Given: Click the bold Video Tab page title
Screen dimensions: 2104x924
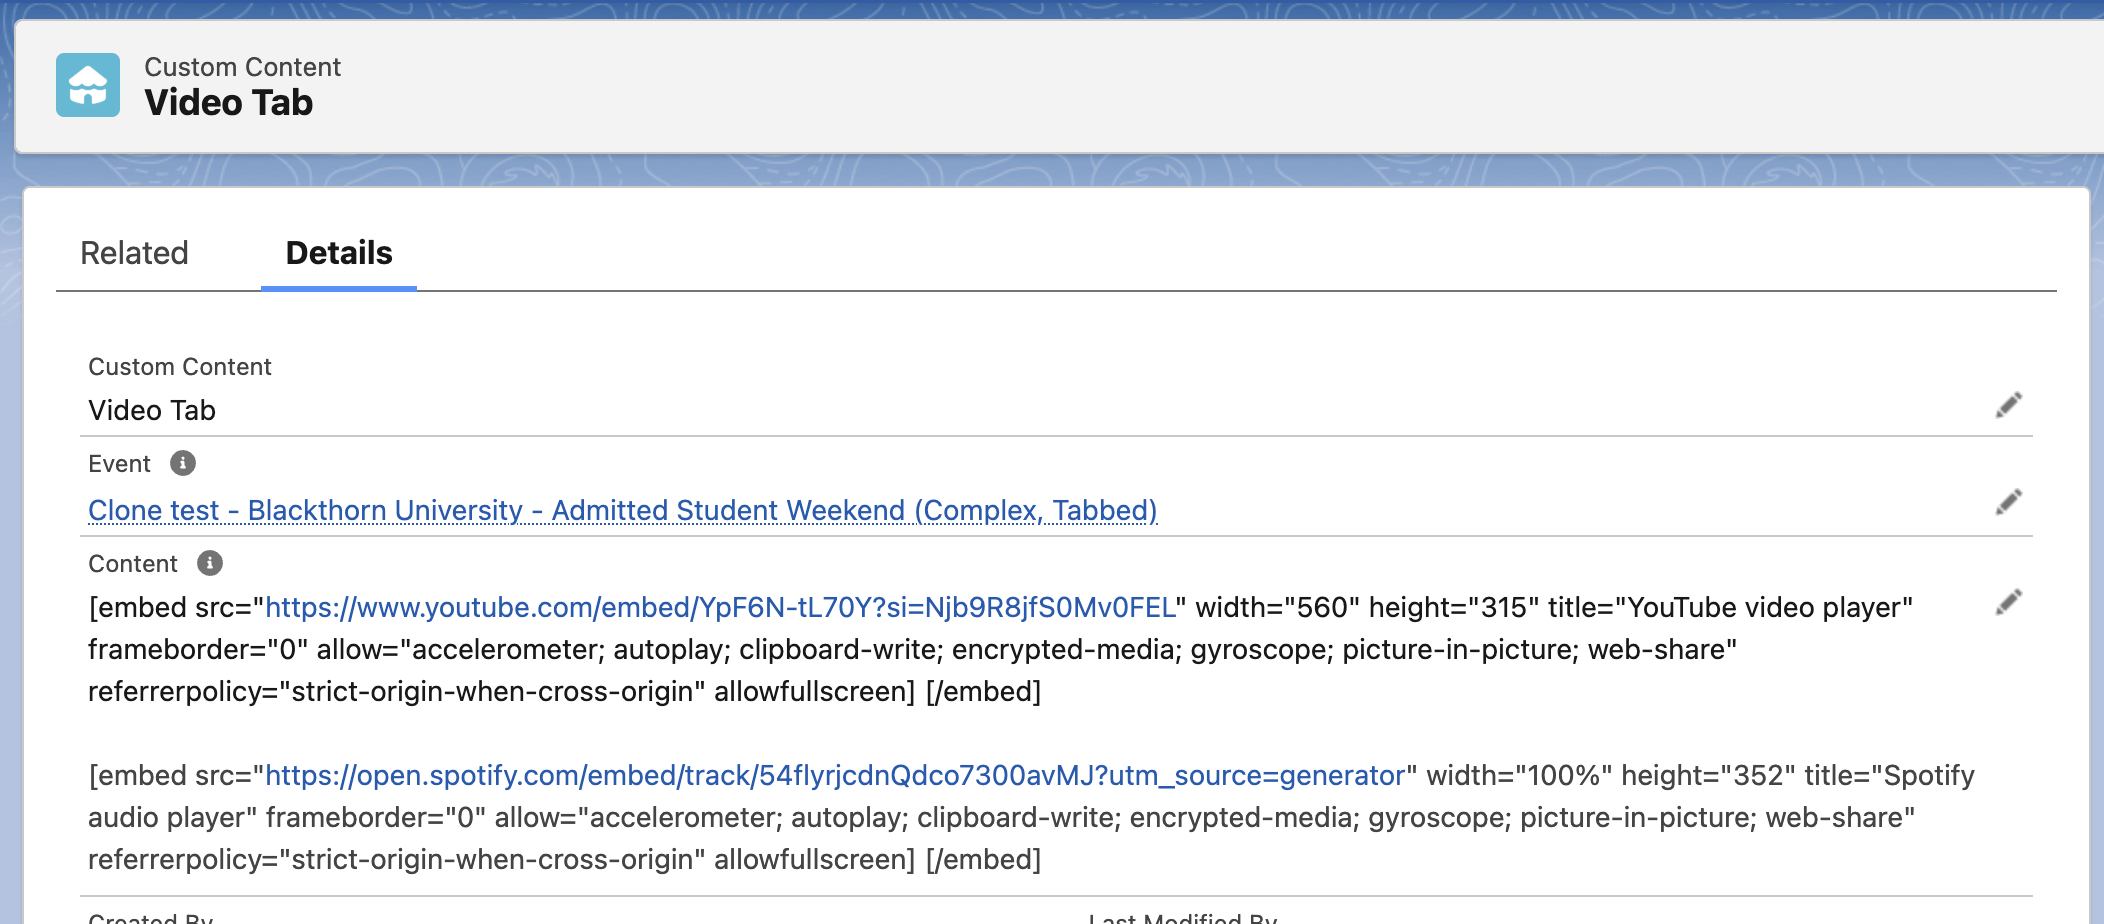Looking at the screenshot, I should pyautogui.click(x=228, y=103).
